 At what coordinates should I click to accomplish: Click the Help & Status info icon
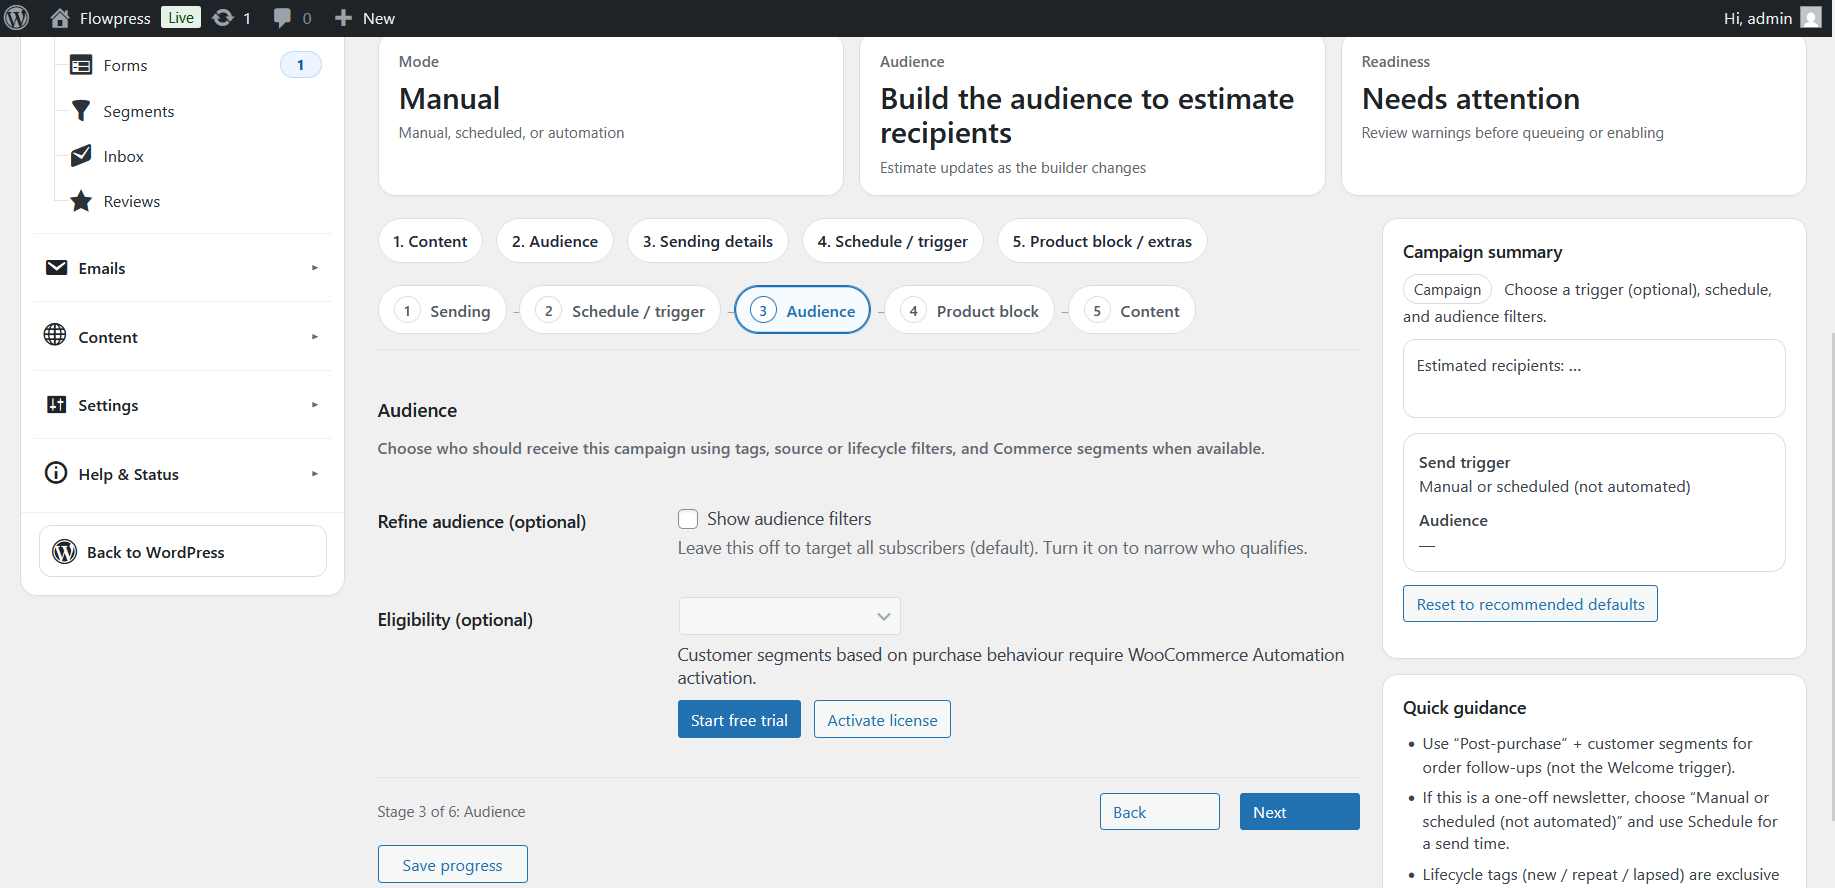56,473
